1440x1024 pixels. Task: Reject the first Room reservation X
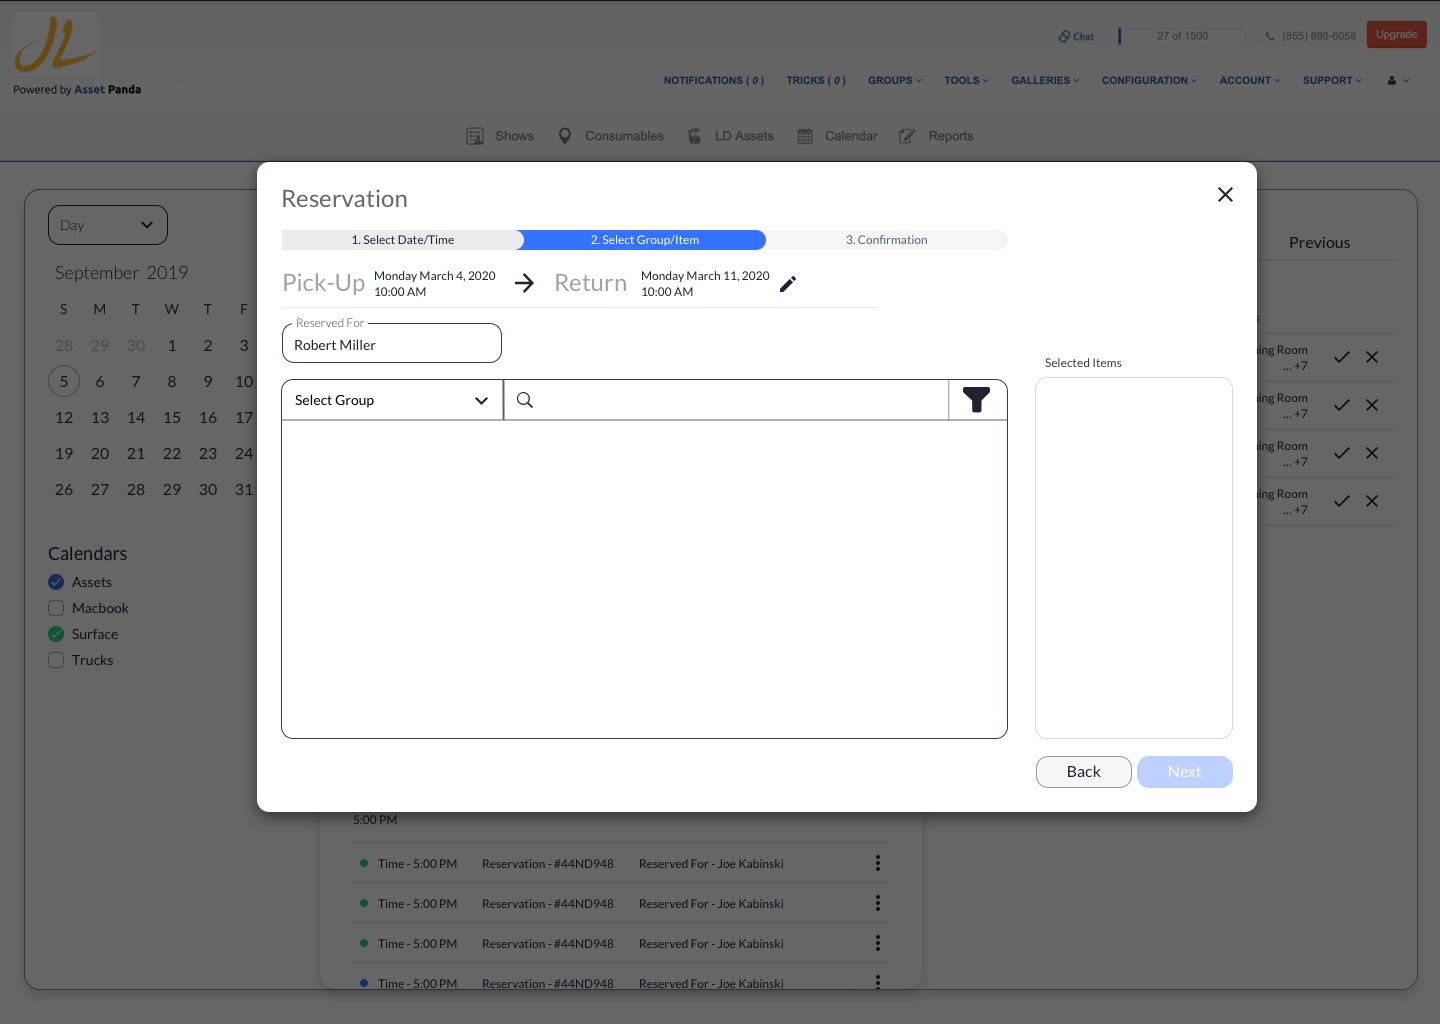1372,357
